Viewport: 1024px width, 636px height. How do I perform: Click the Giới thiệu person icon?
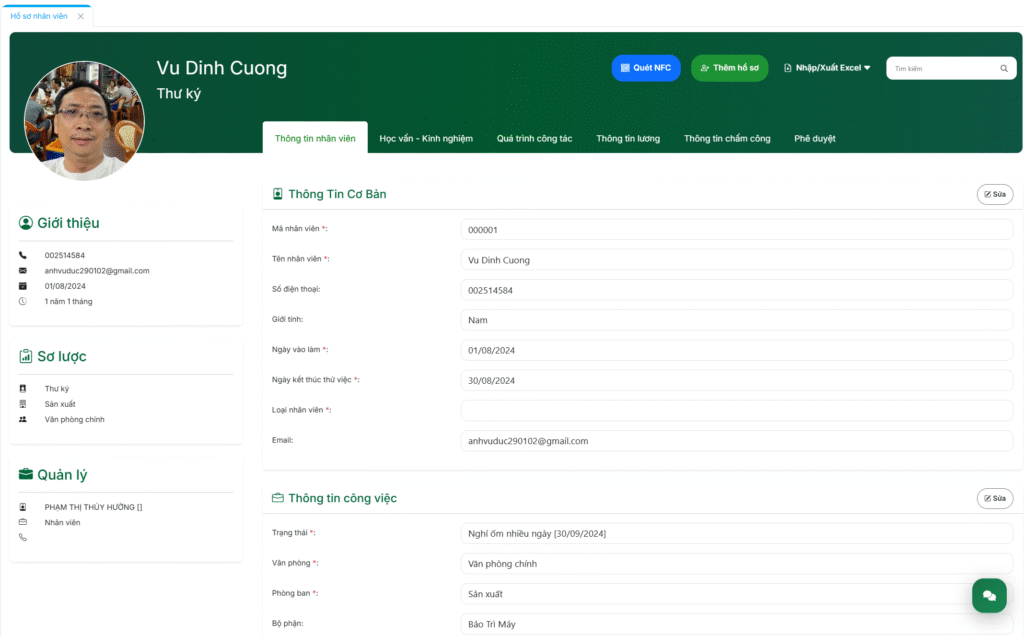point(25,223)
